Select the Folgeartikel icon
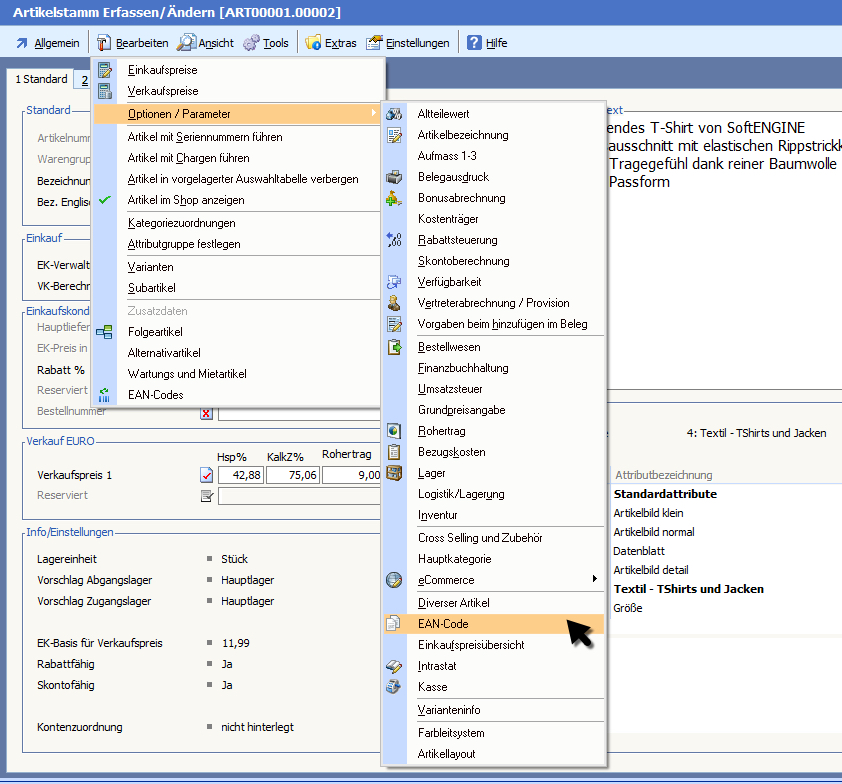 pyautogui.click(x=105, y=332)
